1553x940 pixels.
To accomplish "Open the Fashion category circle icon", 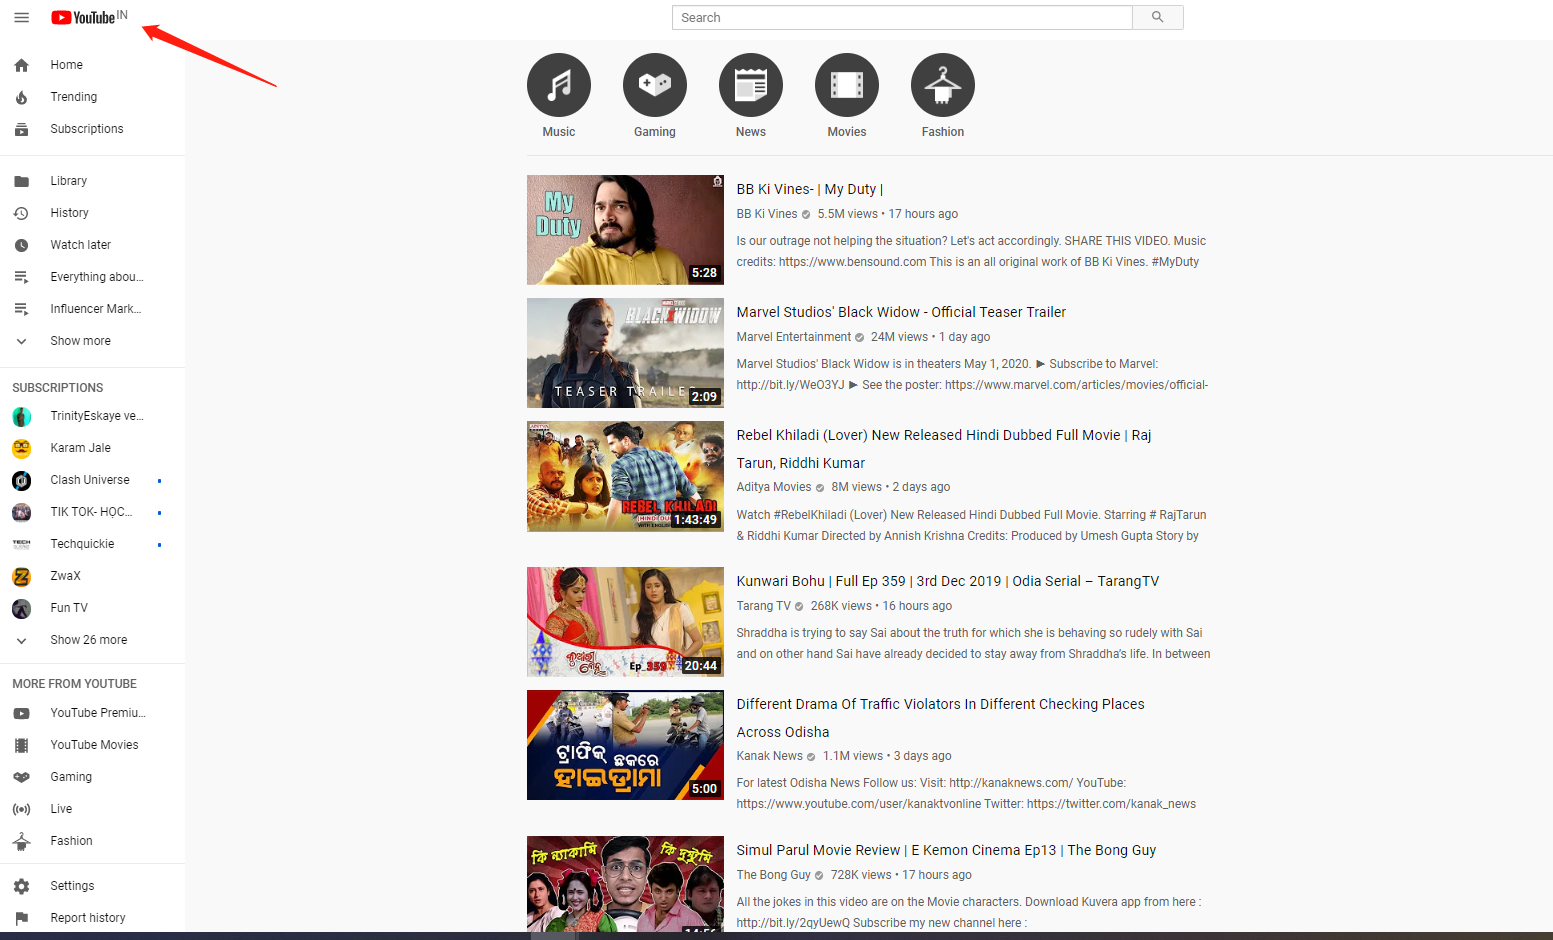I will (x=943, y=85).
